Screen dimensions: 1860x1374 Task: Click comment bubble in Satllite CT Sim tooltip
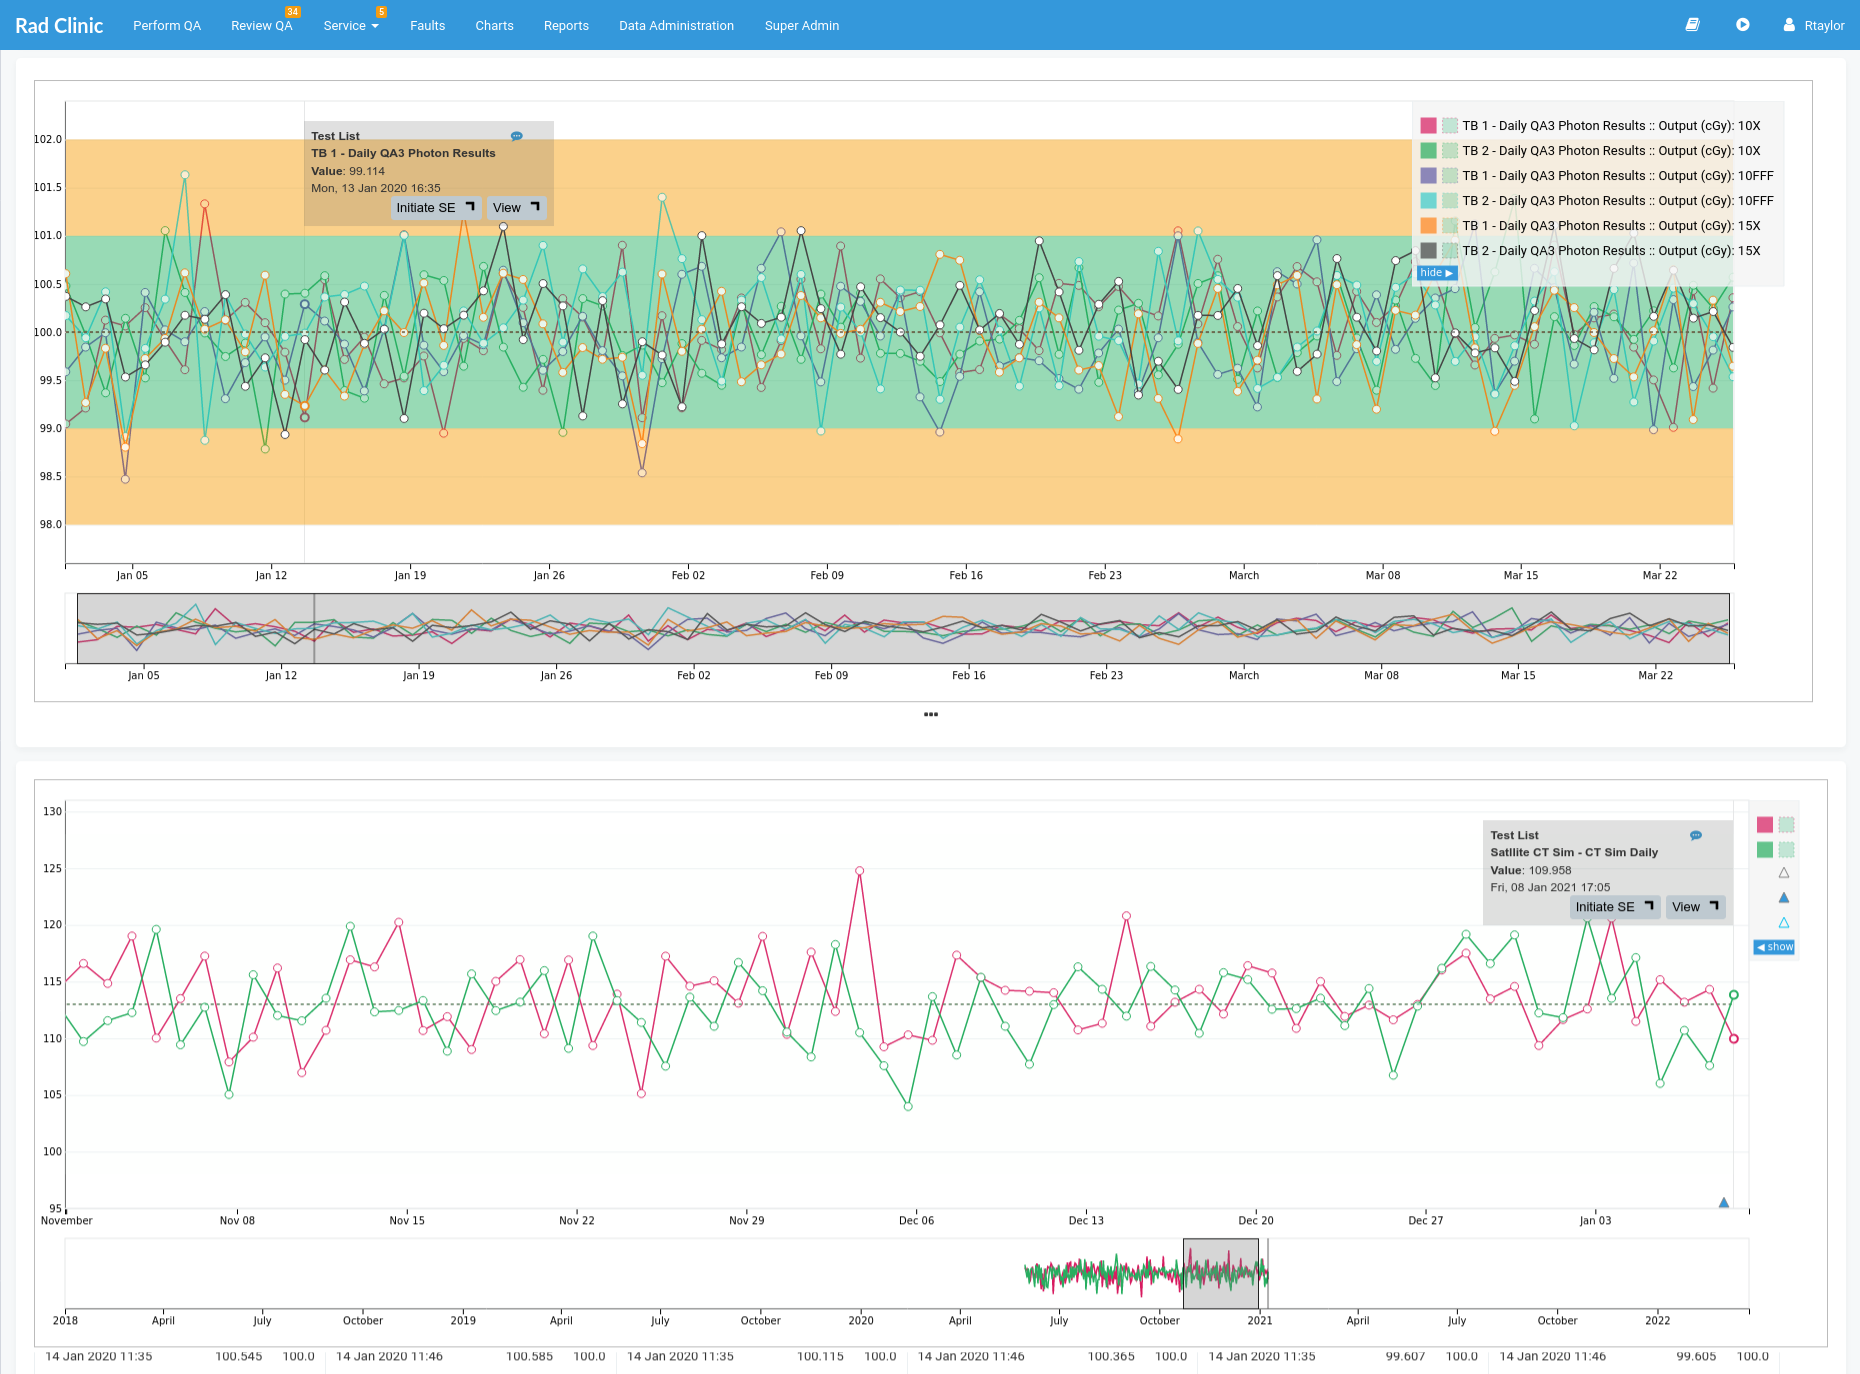click(1696, 835)
